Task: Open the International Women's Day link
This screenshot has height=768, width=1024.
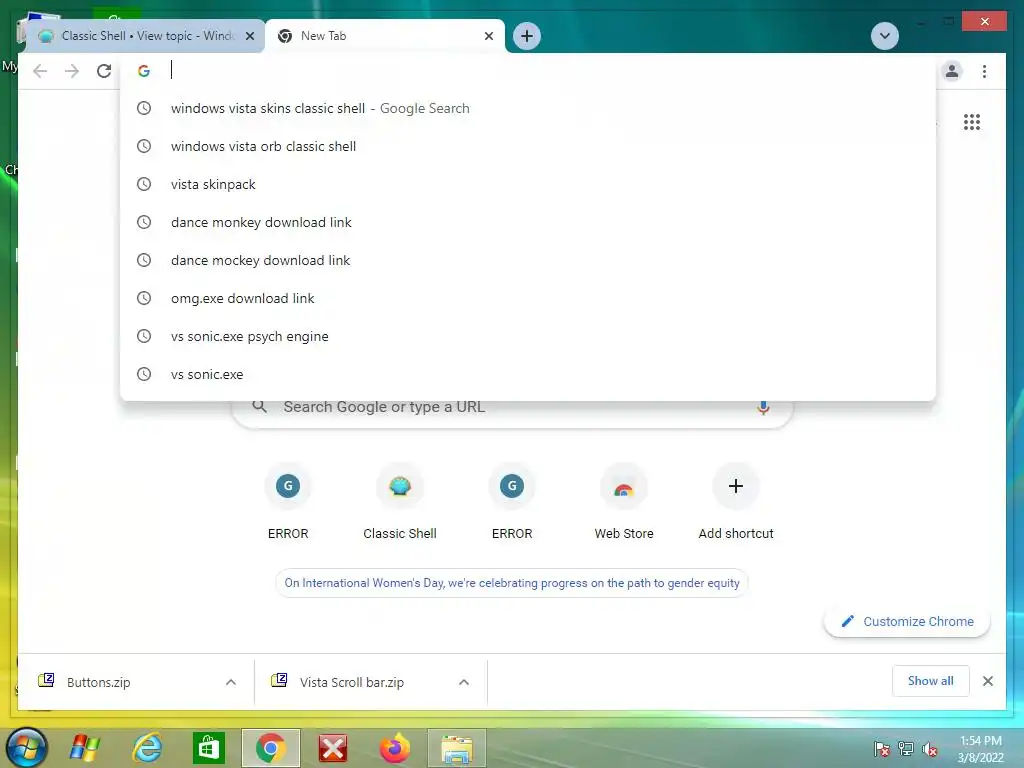Action: click(512, 583)
